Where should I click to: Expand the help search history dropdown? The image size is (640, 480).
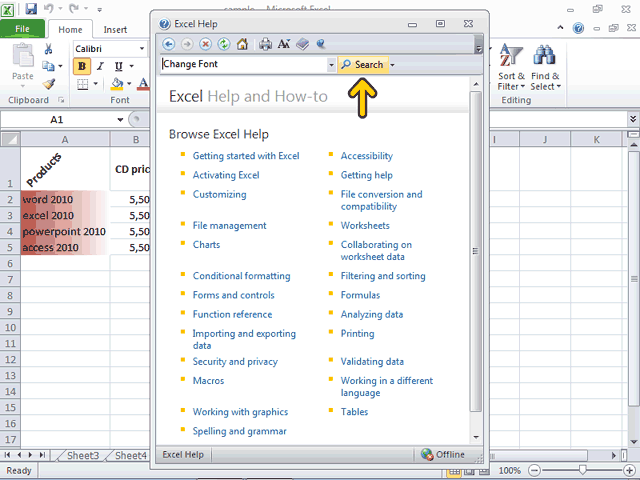point(331,65)
